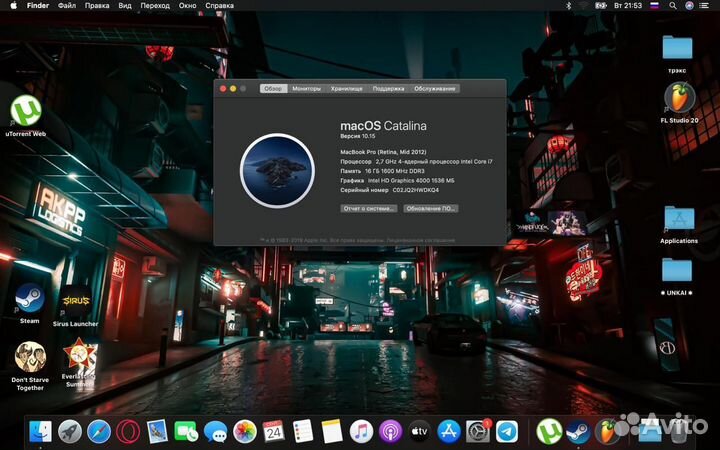Open Notification Center list icon
The height and width of the screenshot is (450, 720).
[704, 6]
